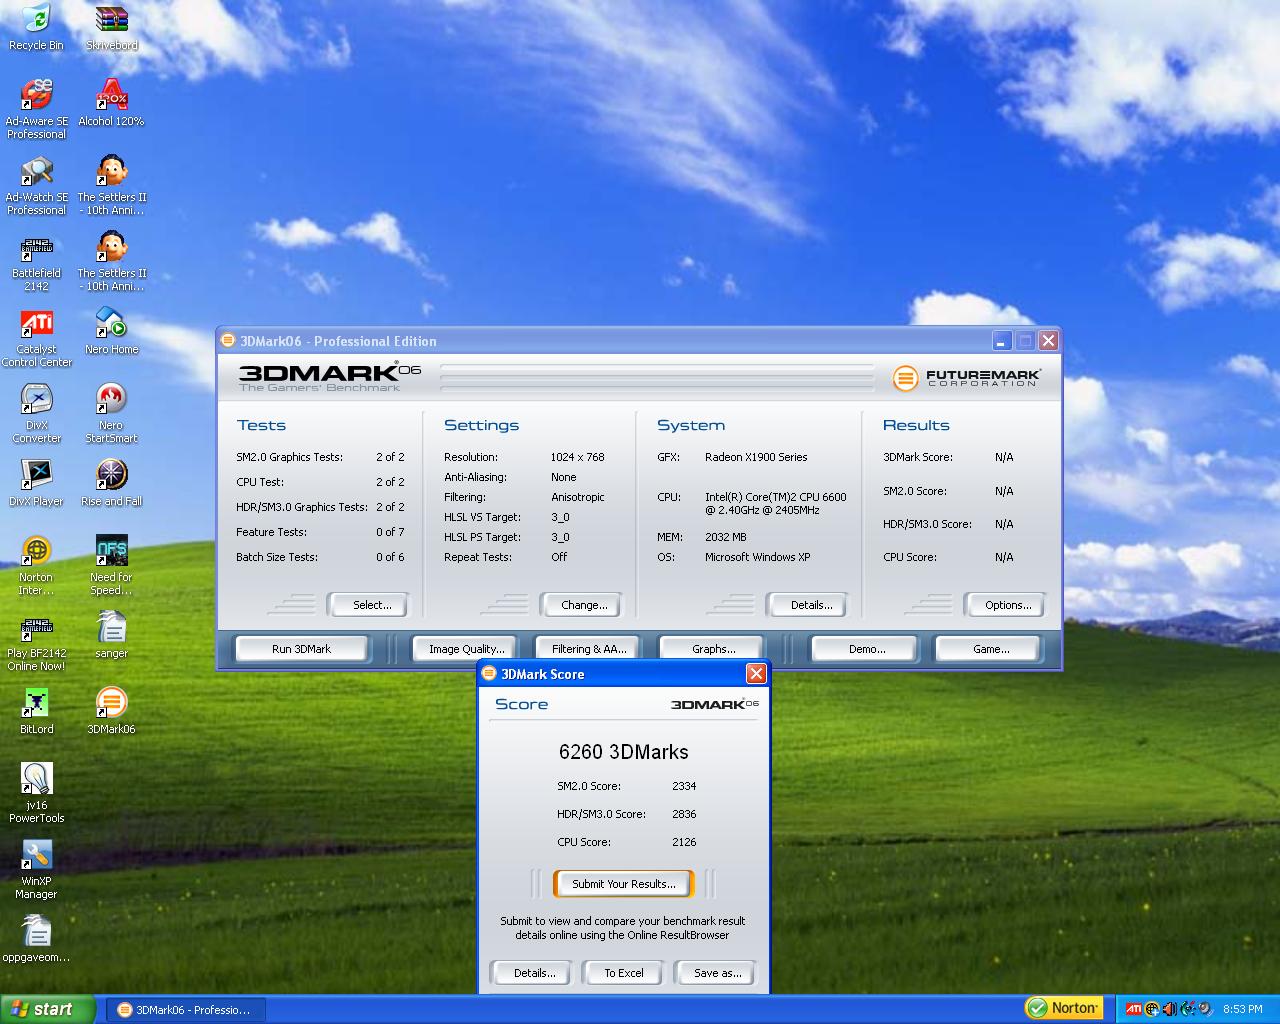Viewport: 1280px width, 1024px height.
Task: Open Play BF2142 Online Now icon
Action: [36, 641]
